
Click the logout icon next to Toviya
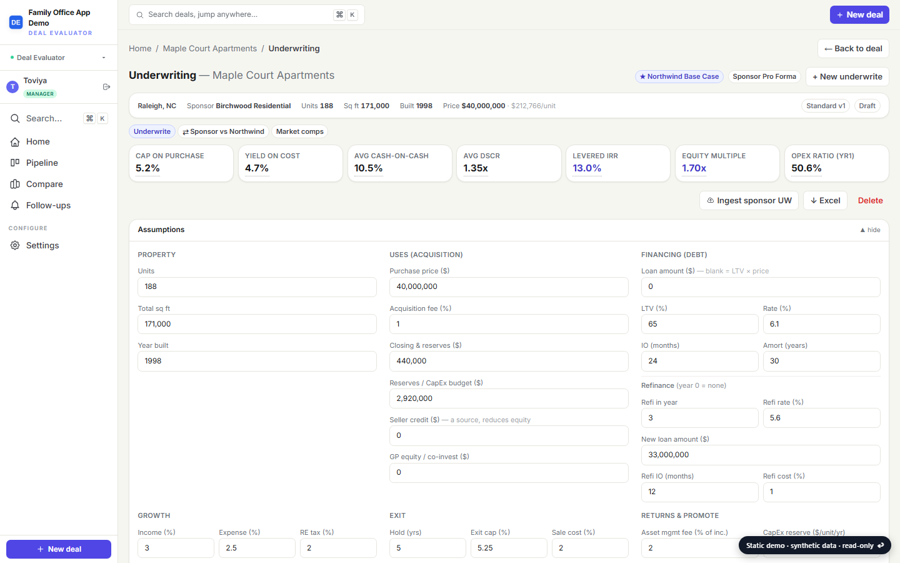coord(106,87)
